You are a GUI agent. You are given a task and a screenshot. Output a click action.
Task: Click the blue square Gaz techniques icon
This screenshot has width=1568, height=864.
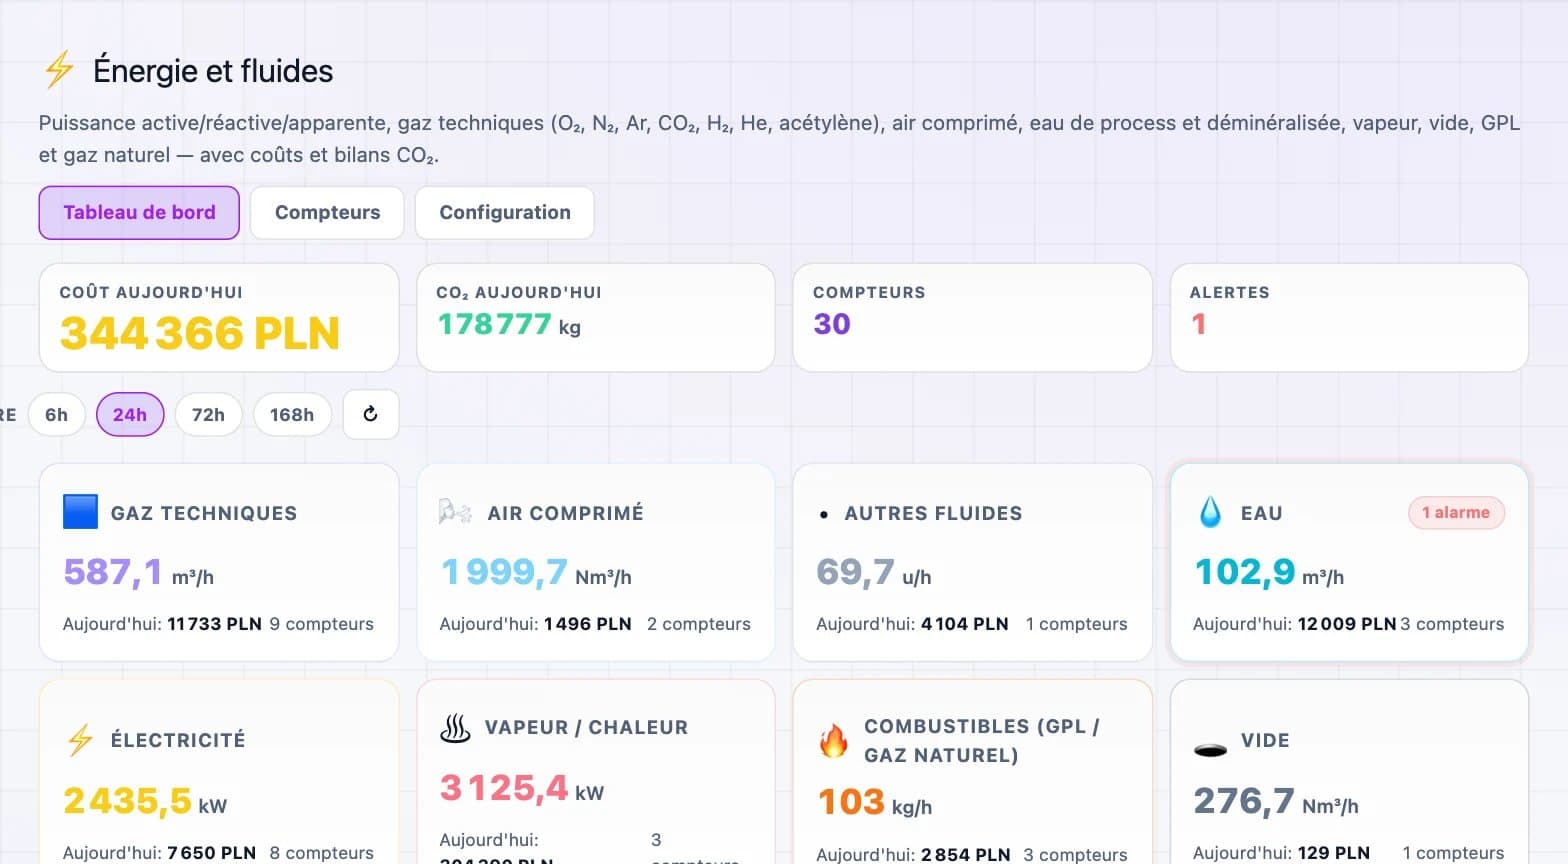tap(80, 512)
